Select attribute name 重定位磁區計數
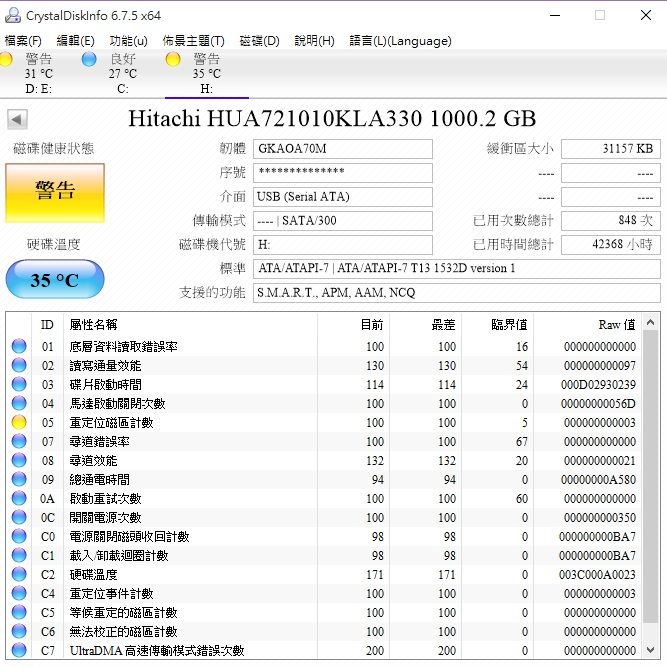Screen dimensions: 667x667 click(x=111, y=423)
